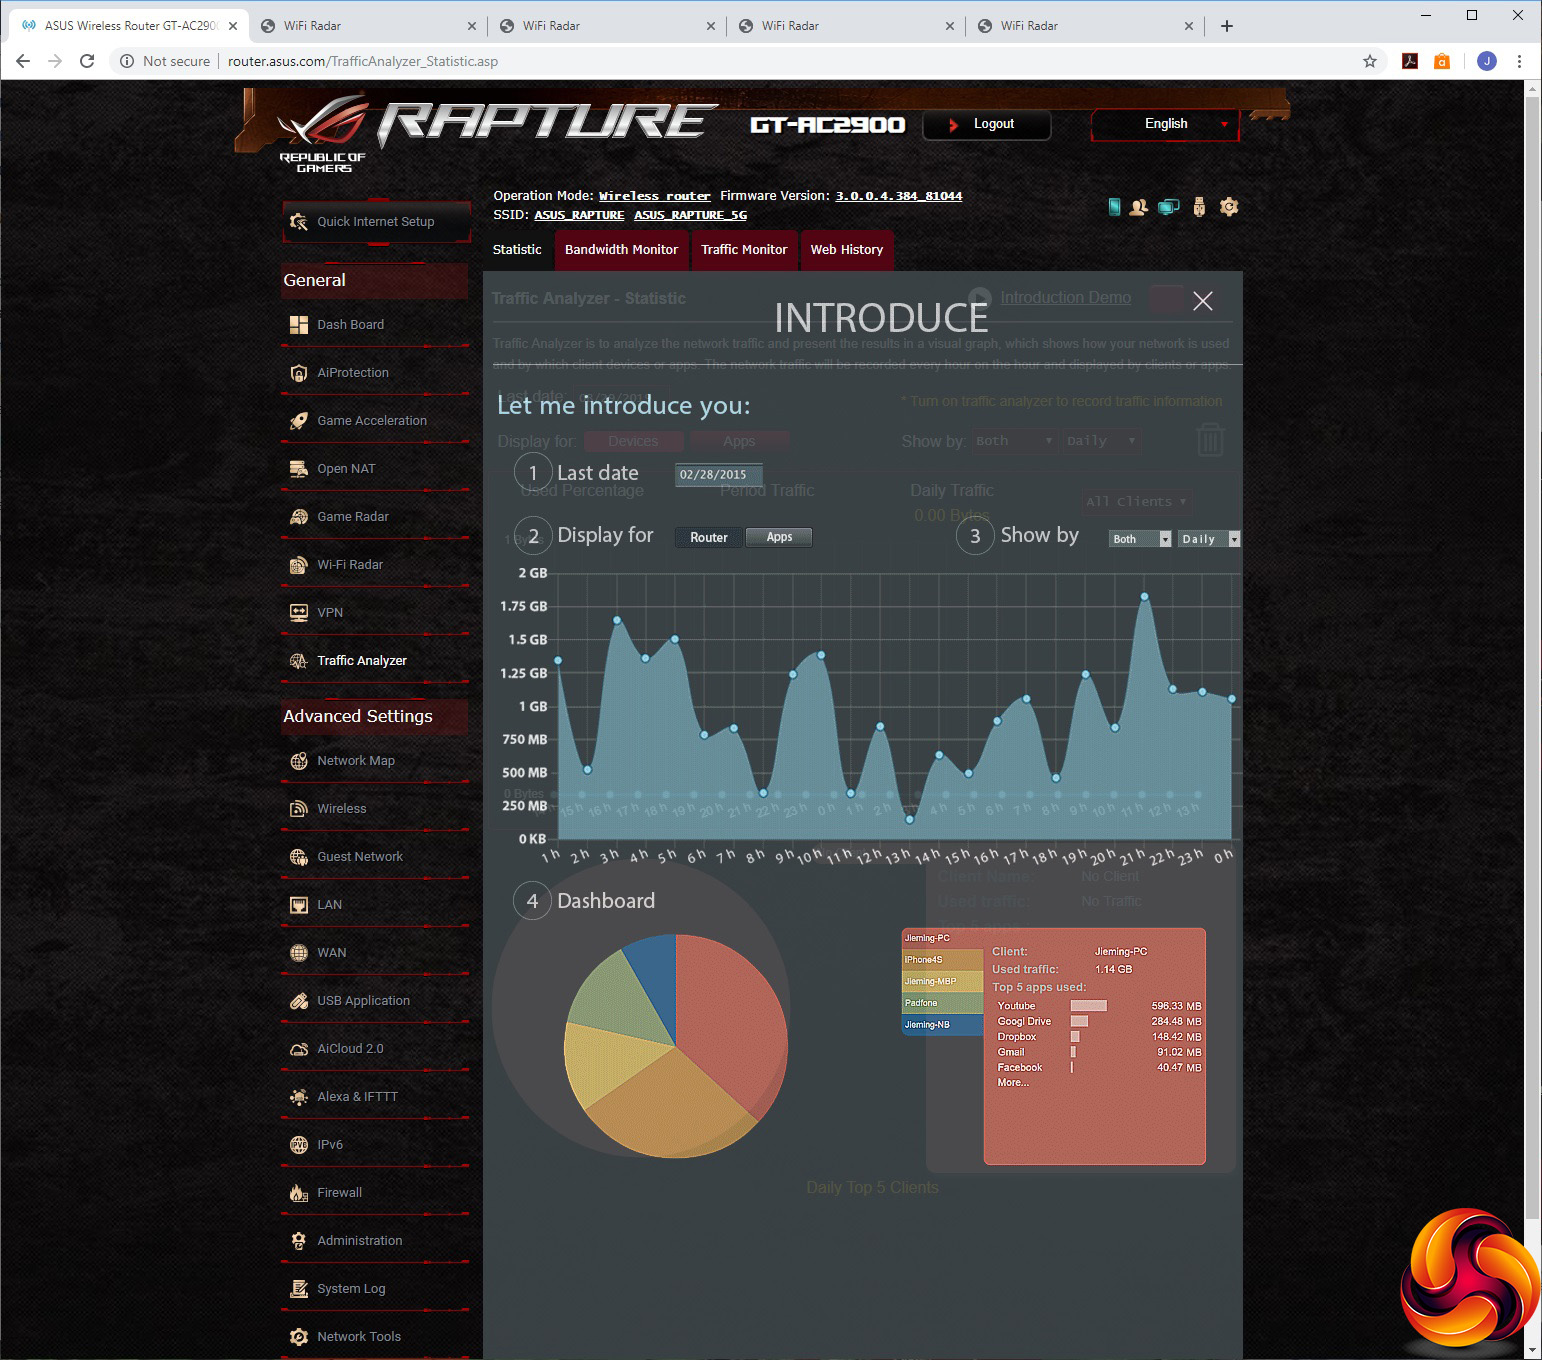The height and width of the screenshot is (1360, 1542).
Task: Close the Introduce overlay with X
Action: click(1203, 301)
